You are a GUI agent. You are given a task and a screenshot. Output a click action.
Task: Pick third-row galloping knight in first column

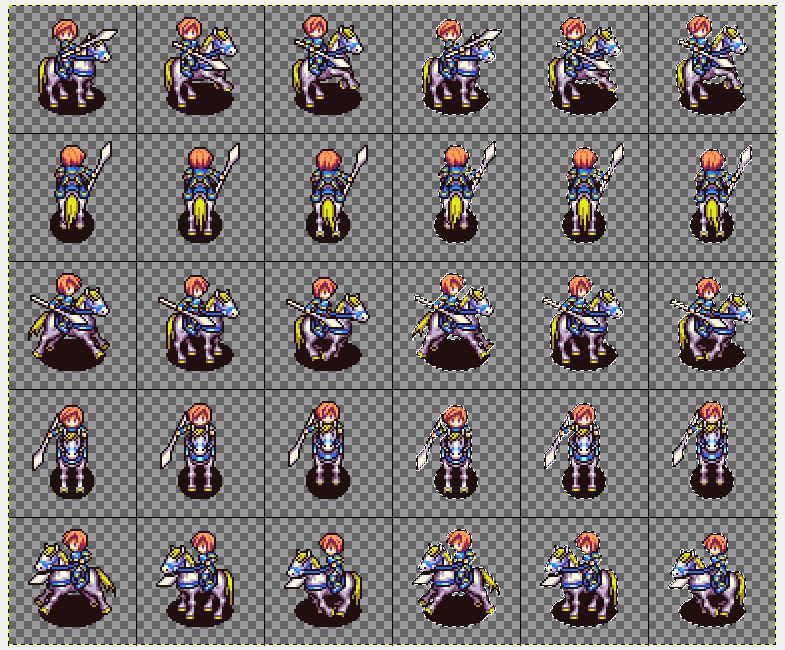coord(69,321)
